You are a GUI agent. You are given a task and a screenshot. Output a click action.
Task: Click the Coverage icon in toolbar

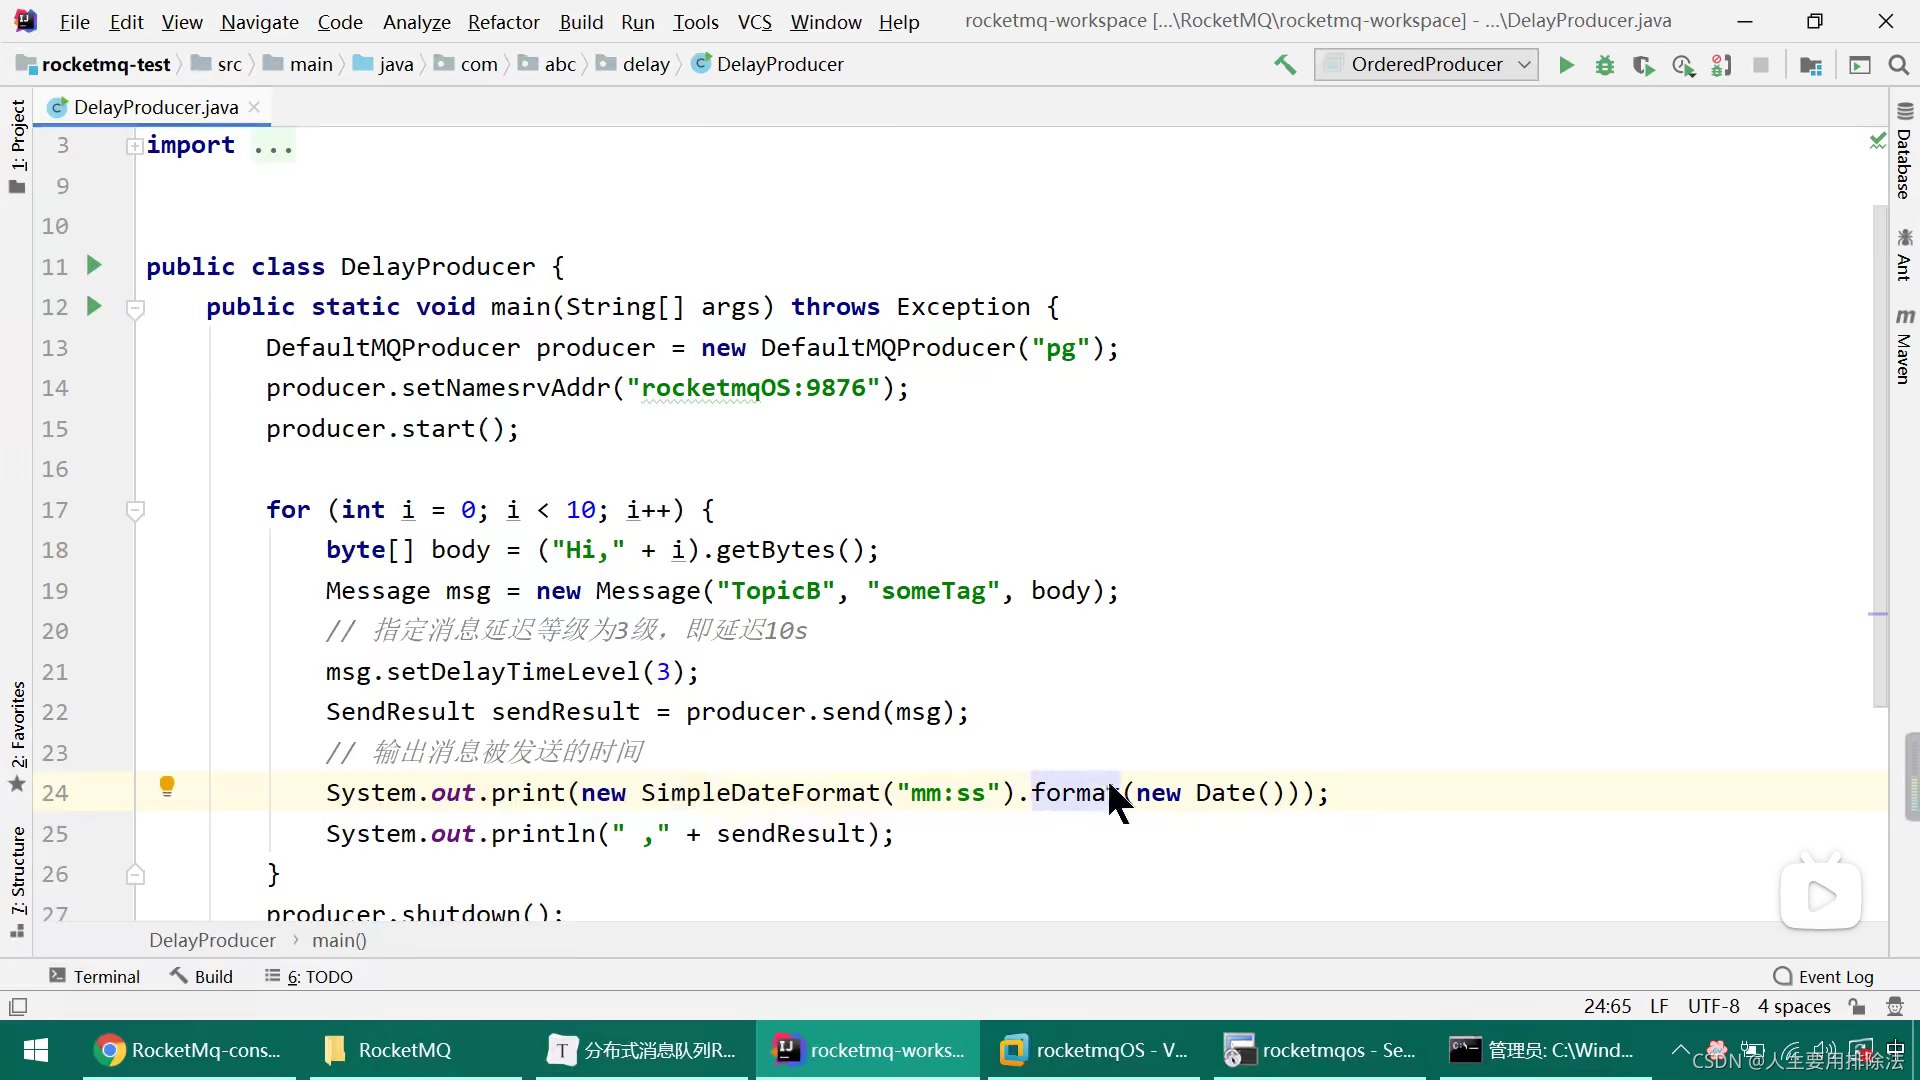[x=1644, y=63]
